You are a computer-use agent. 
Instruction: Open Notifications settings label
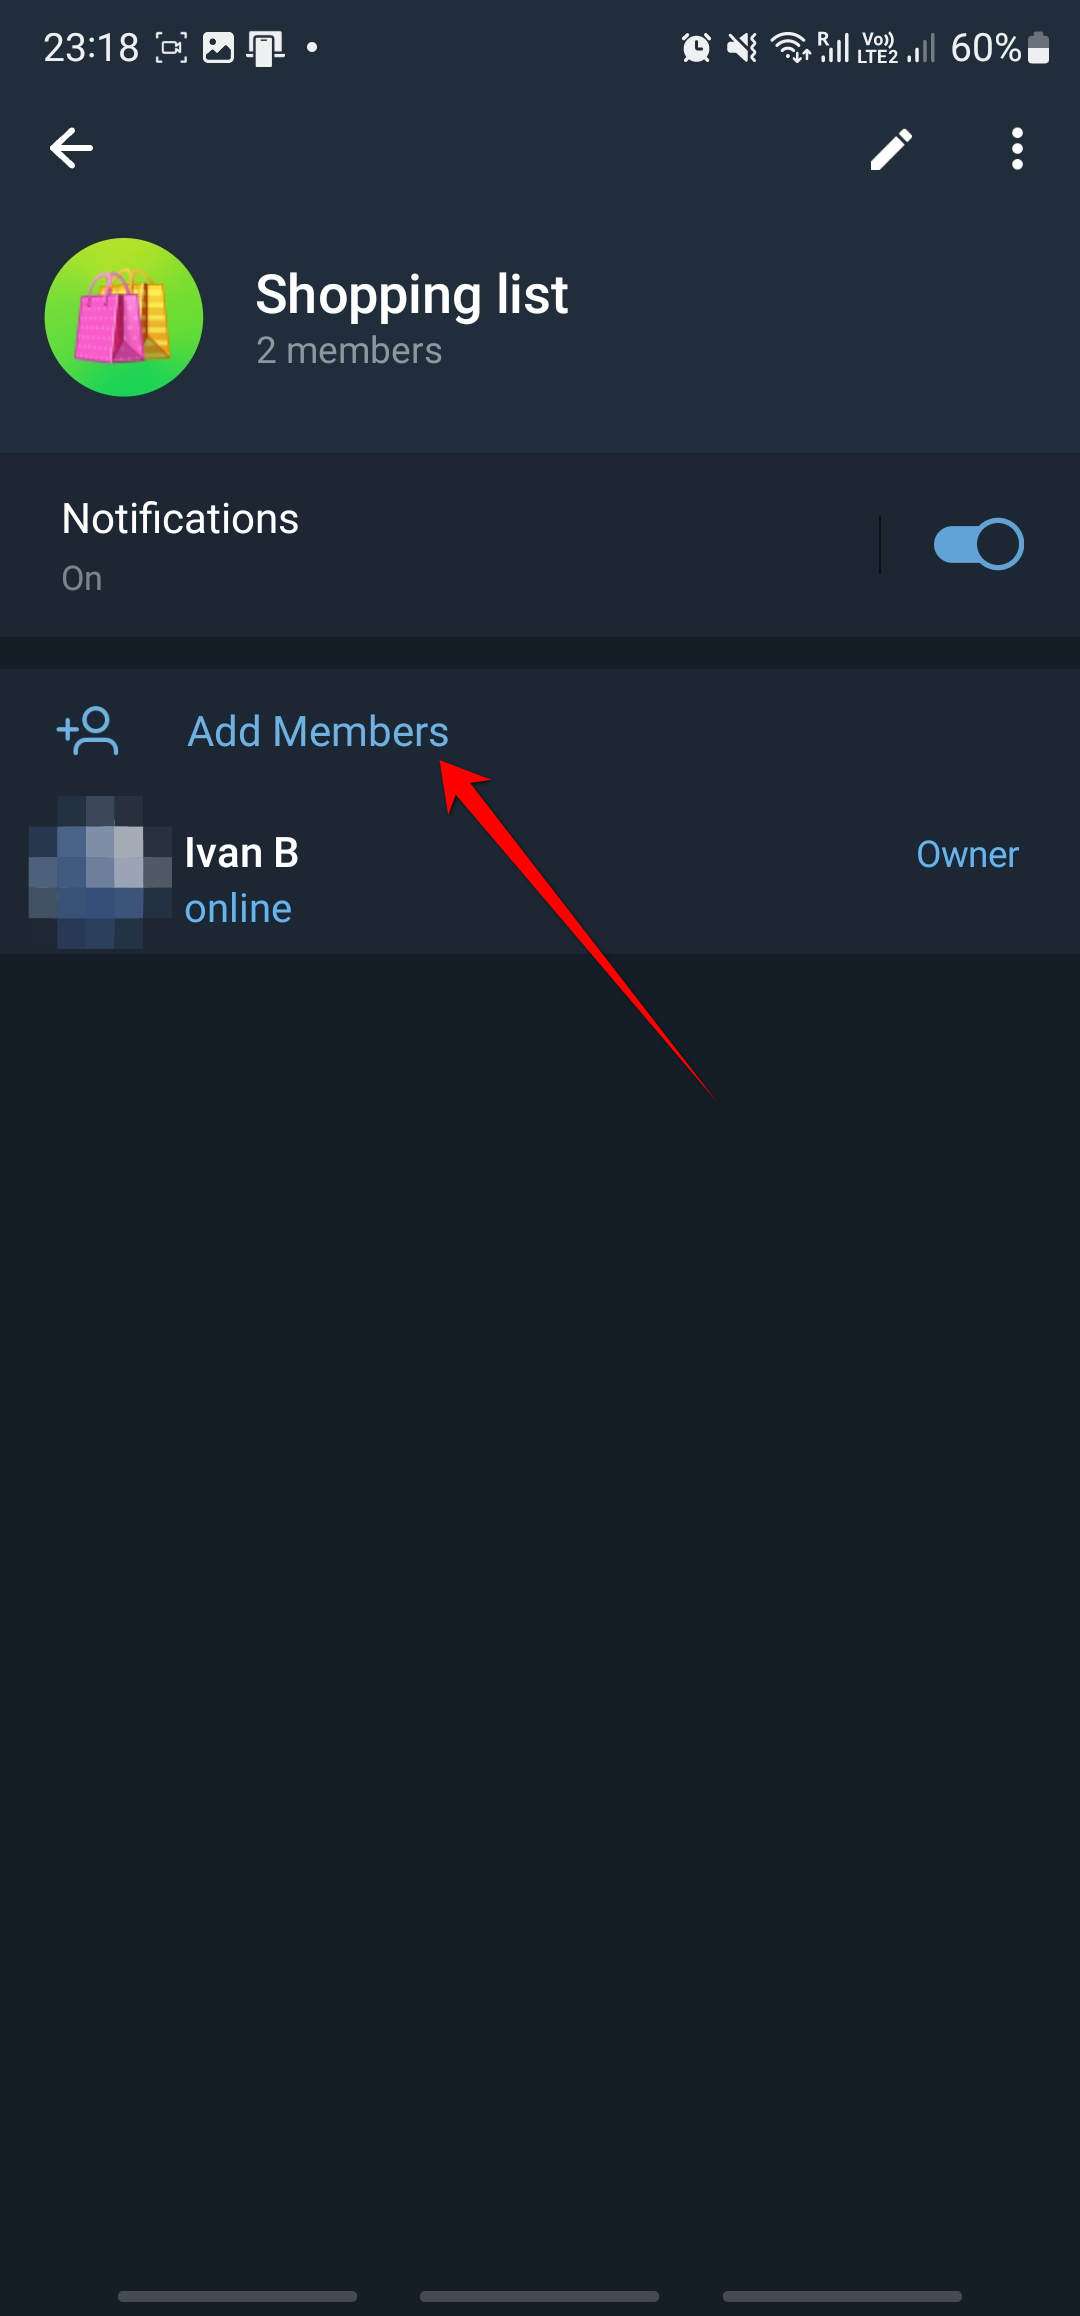point(180,519)
